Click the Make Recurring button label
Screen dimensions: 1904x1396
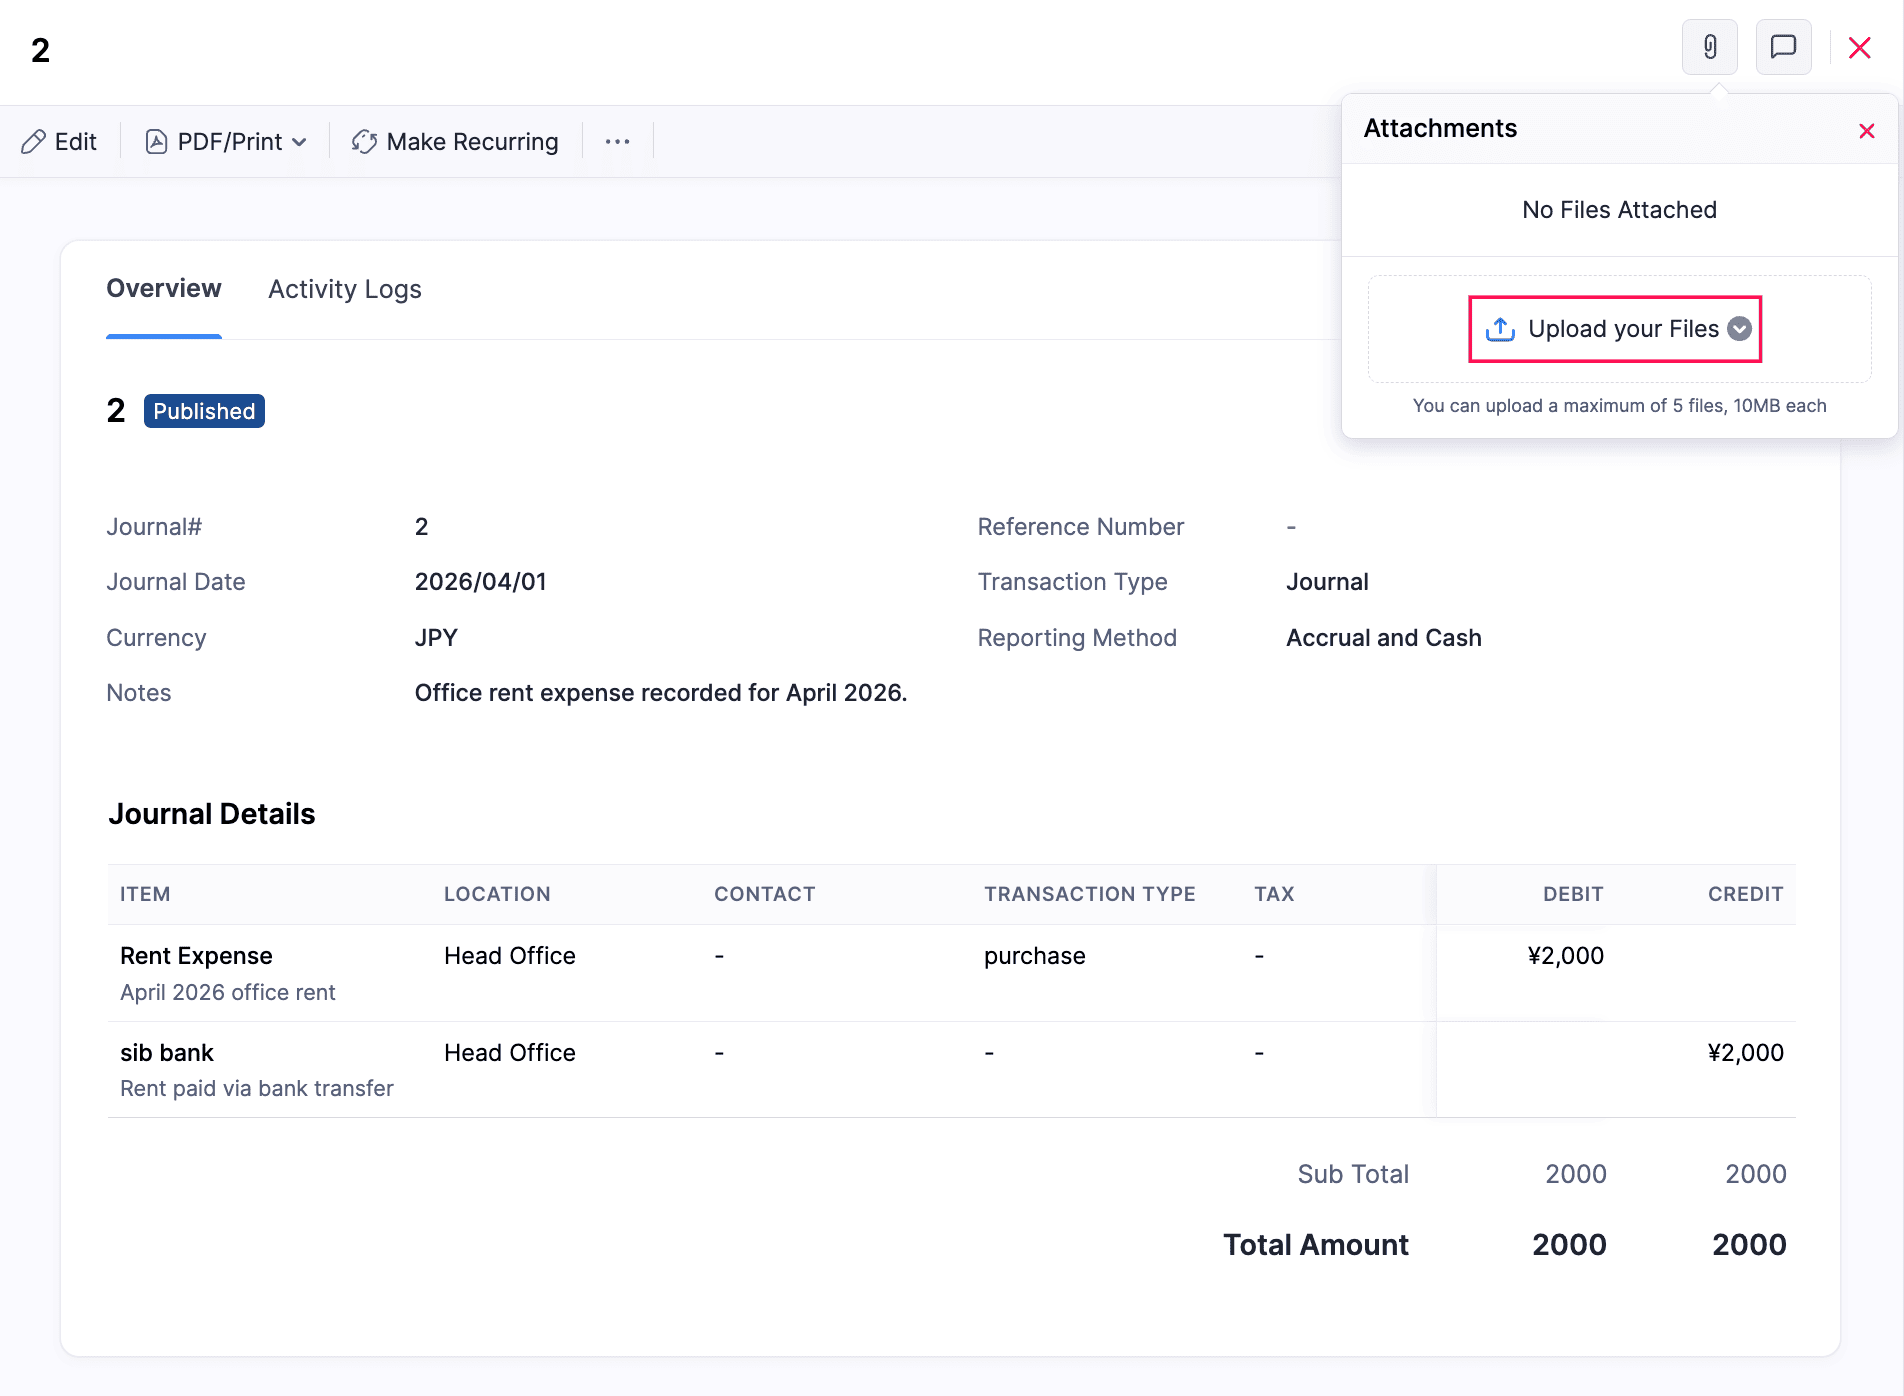coord(472,142)
